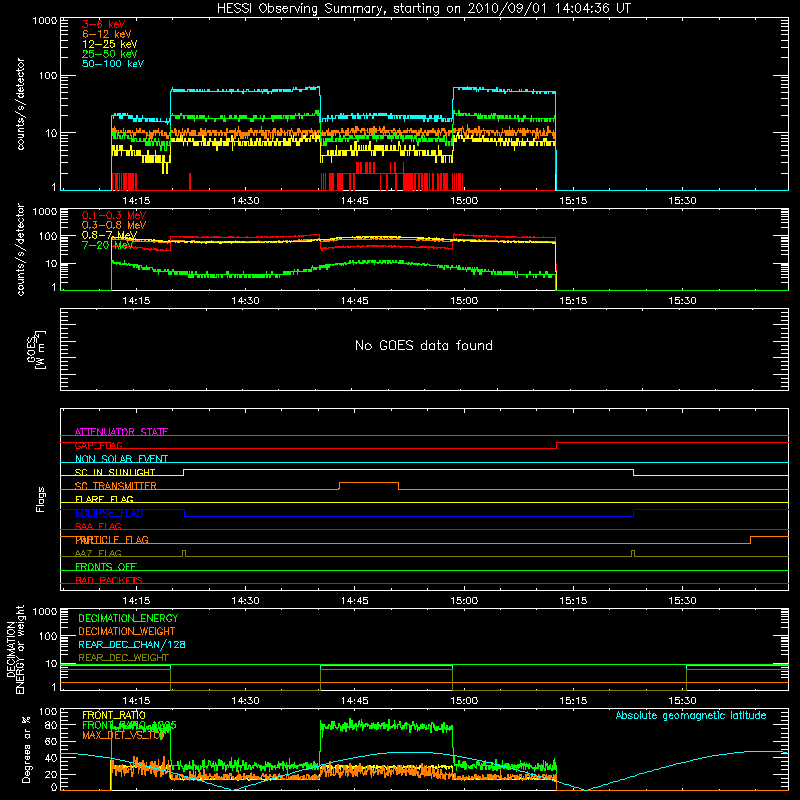Click the REAR_DEC_CHAN/128 legend label
Image resolution: width=800 pixels, height=800 pixels.
[132, 645]
